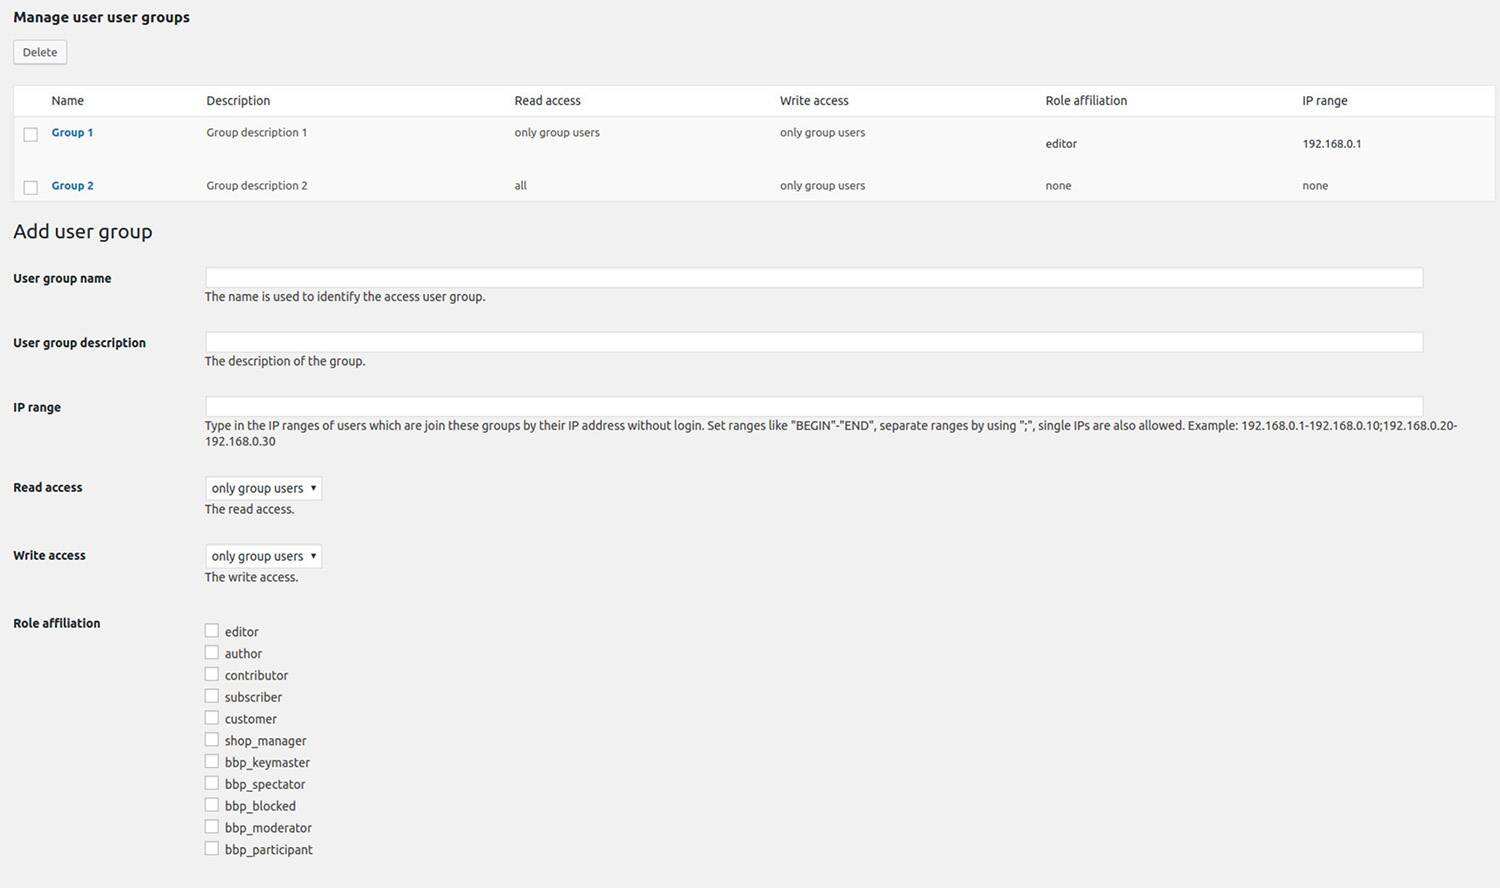This screenshot has height=888, width=1500.
Task: Click the Delete button
Action: 40,52
